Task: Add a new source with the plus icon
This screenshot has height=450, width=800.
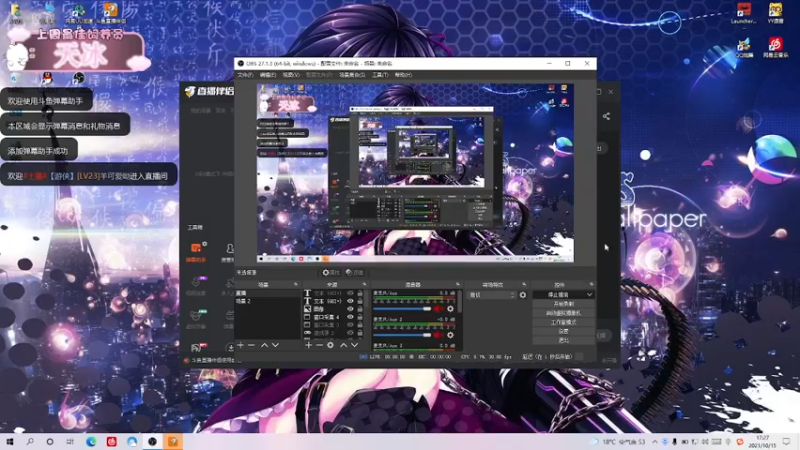Action: pos(308,345)
